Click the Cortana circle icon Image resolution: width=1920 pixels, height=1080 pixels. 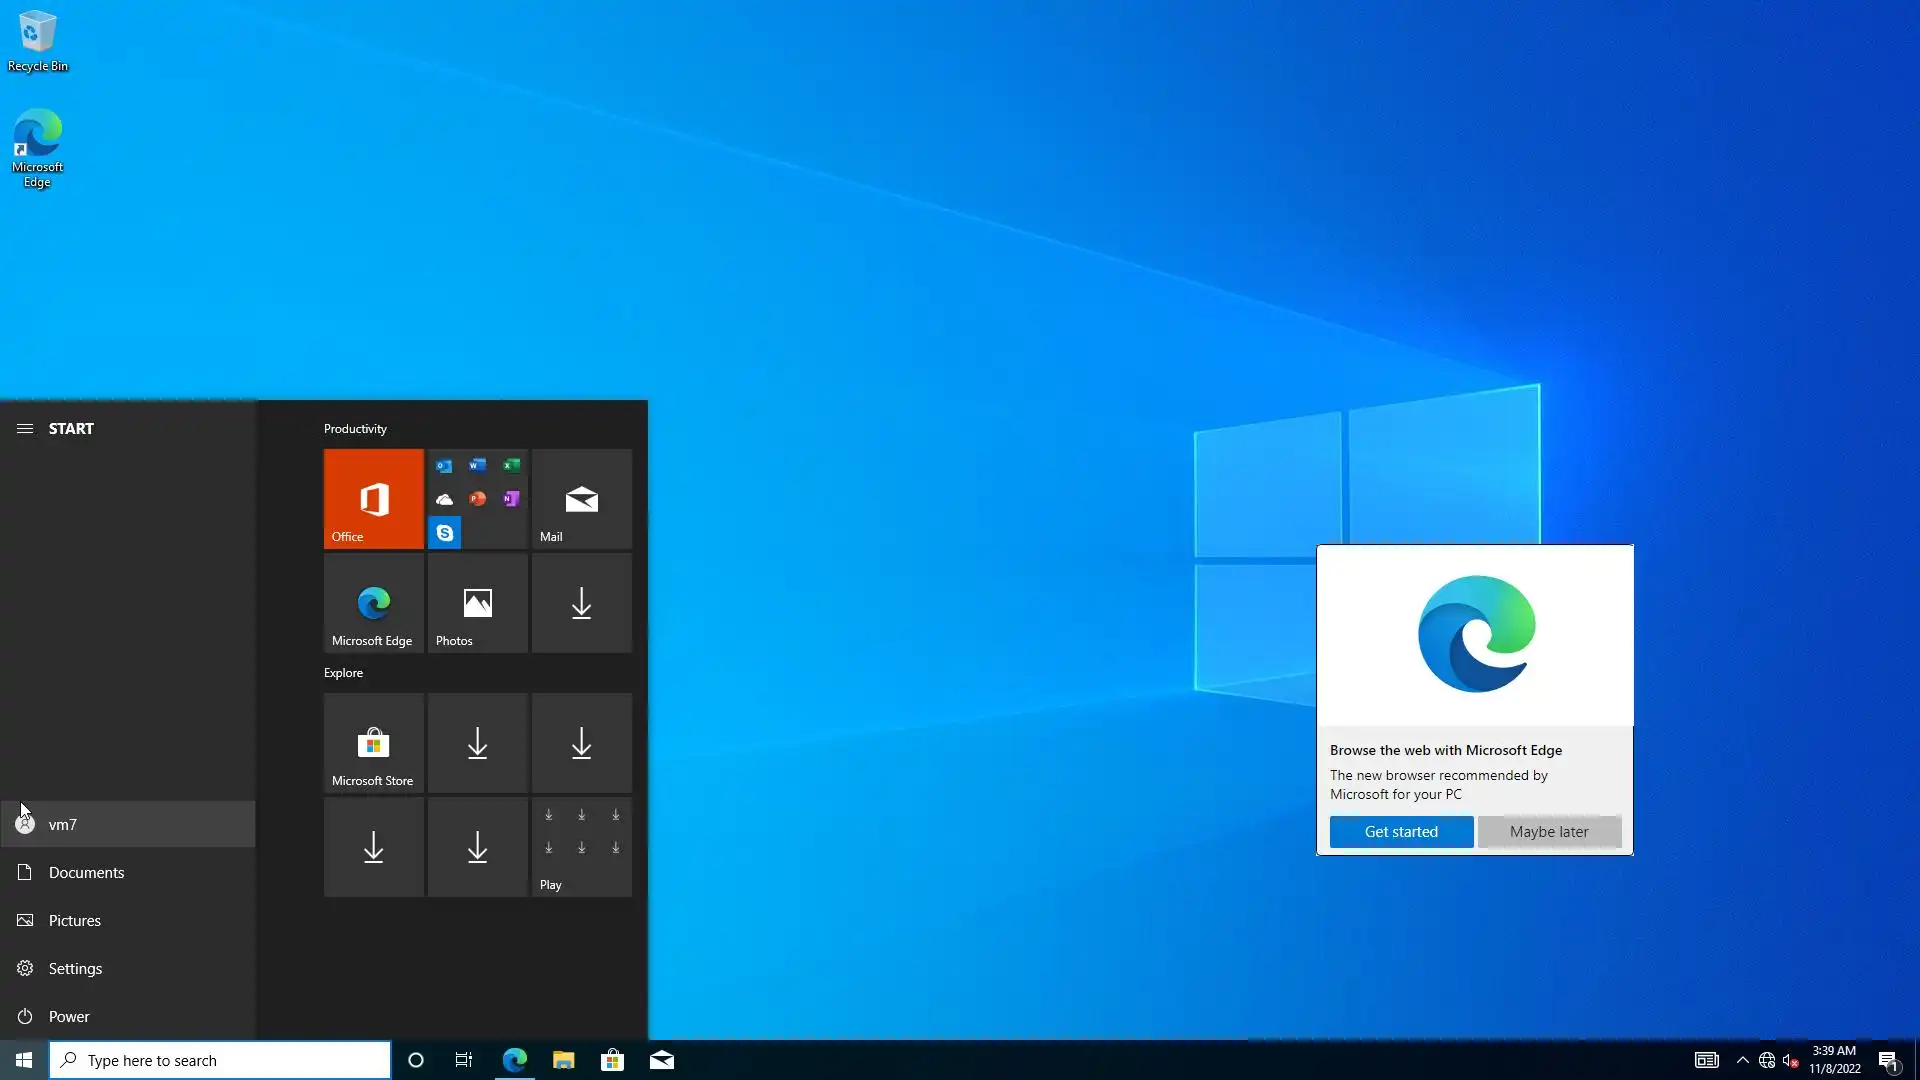416,1060
